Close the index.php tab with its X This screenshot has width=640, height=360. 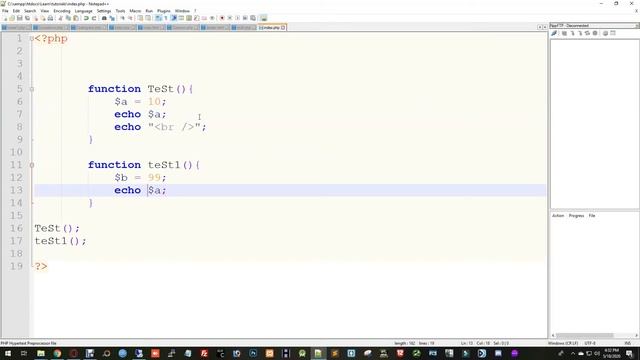(283, 27)
